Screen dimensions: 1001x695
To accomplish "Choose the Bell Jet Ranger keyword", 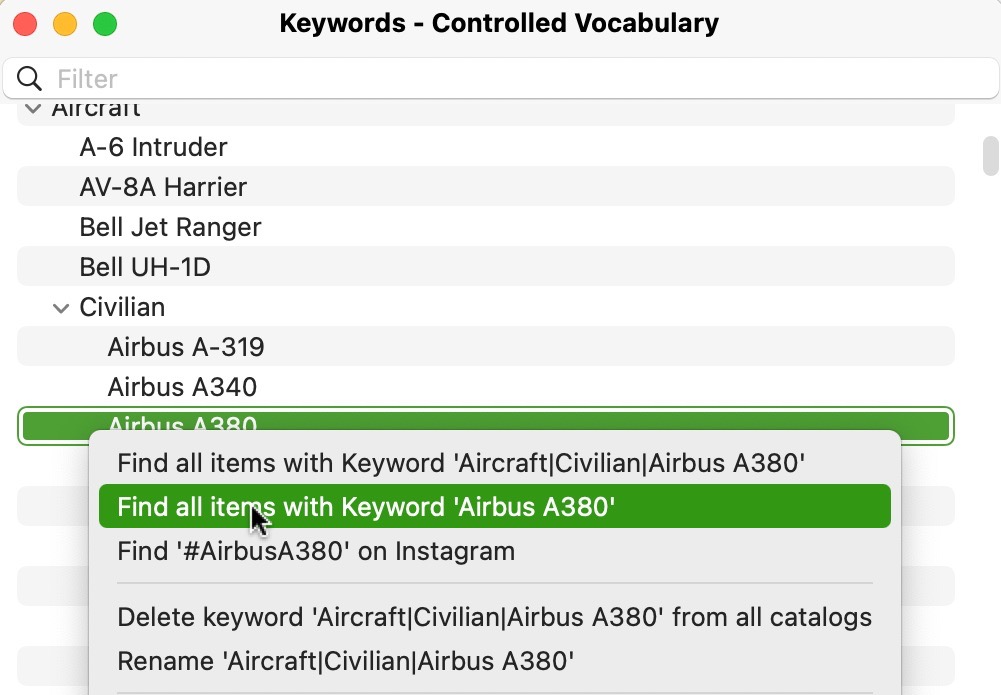I will [170, 227].
